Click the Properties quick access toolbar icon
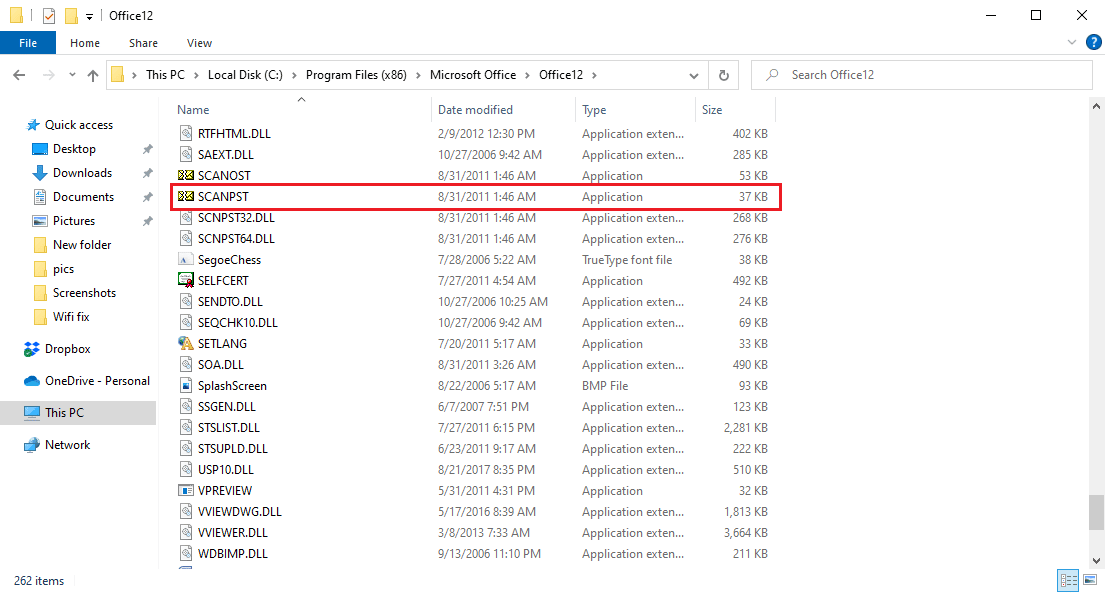Screen dimensions: 1105x593 coord(49,16)
